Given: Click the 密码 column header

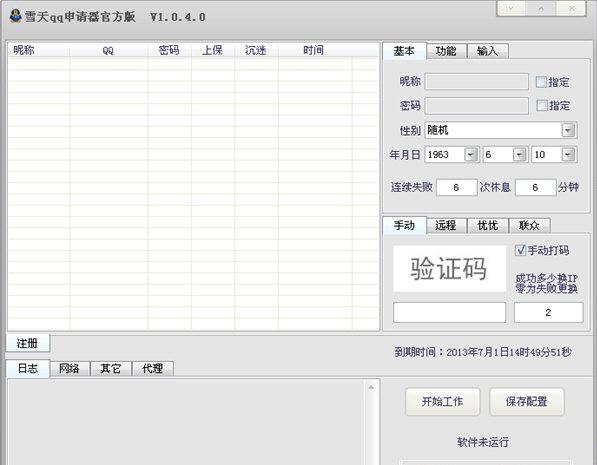Looking at the screenshot, I should pyautogui.click(x=169, y=50).
